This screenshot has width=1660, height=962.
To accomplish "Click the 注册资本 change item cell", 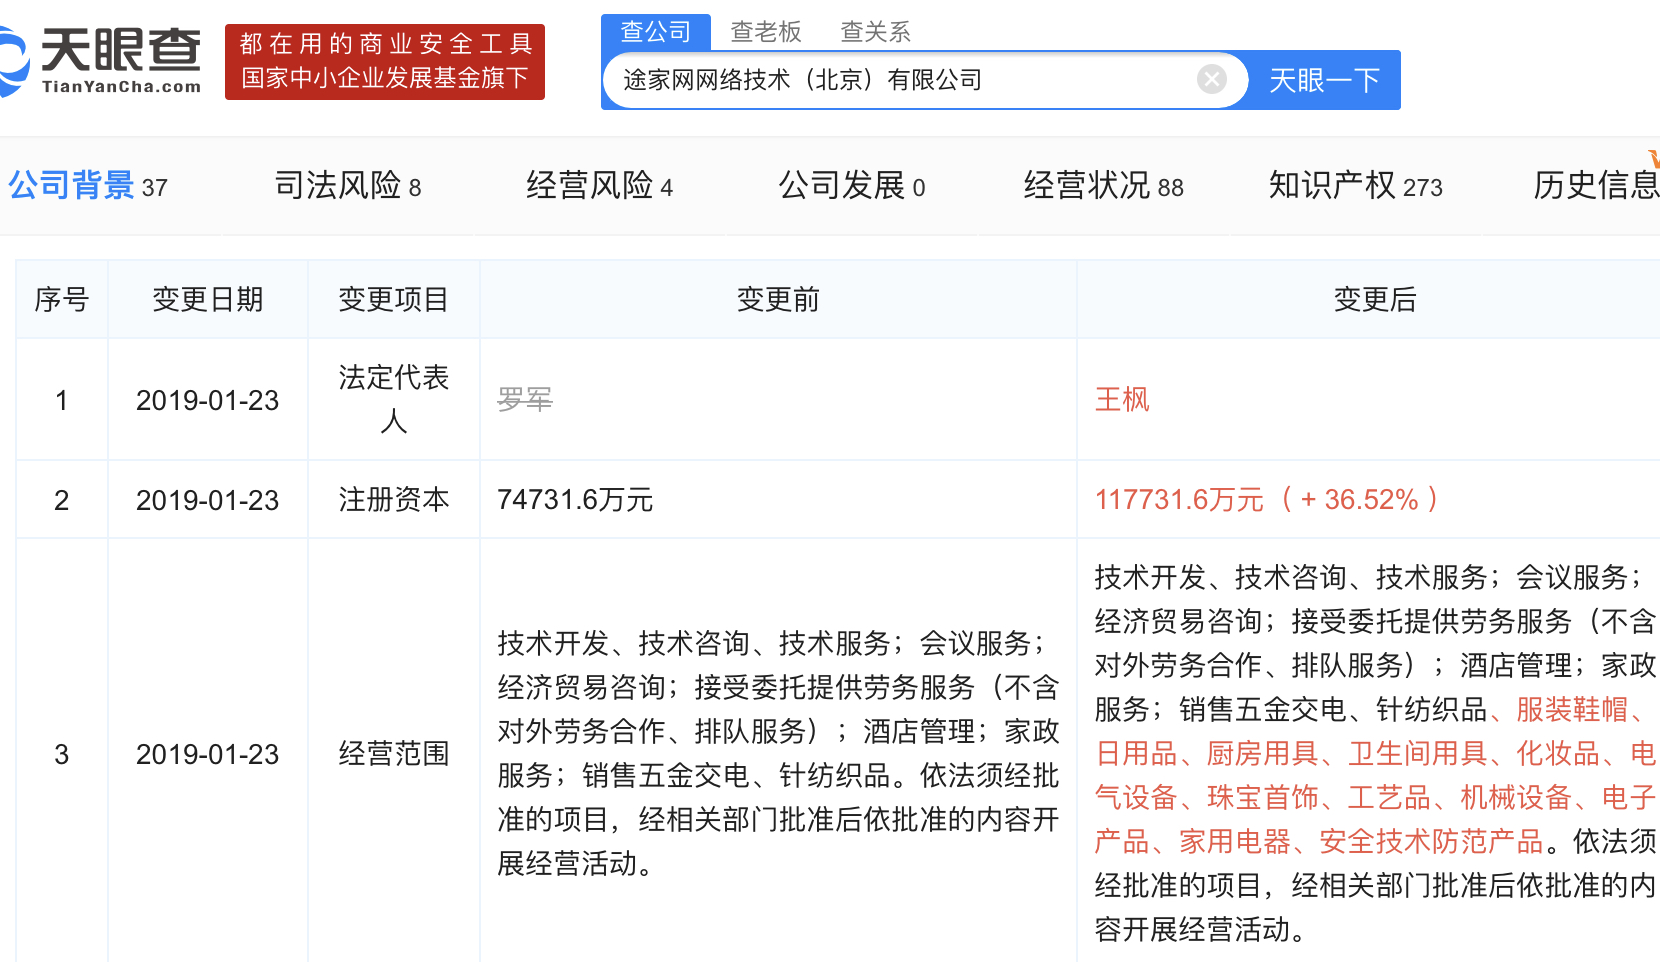I will [394, 499].
